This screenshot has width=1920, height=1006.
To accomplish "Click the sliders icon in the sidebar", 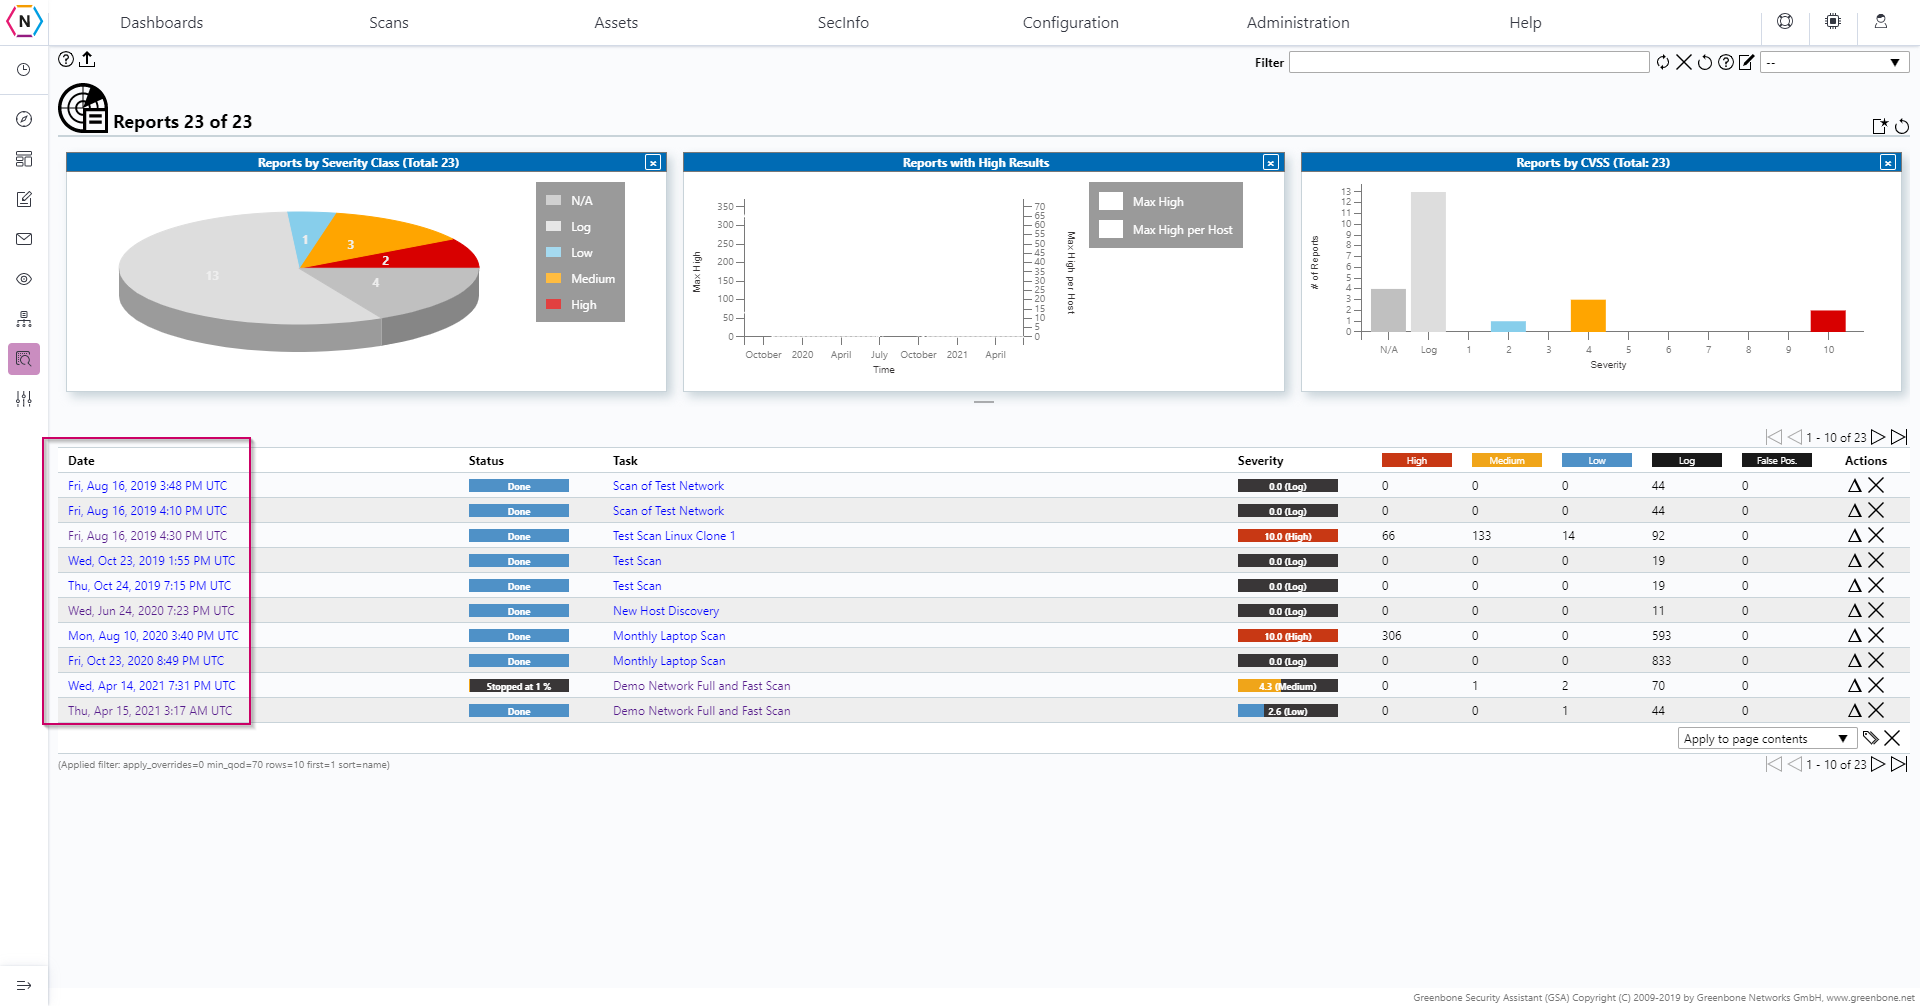I will tap(24, 399).
